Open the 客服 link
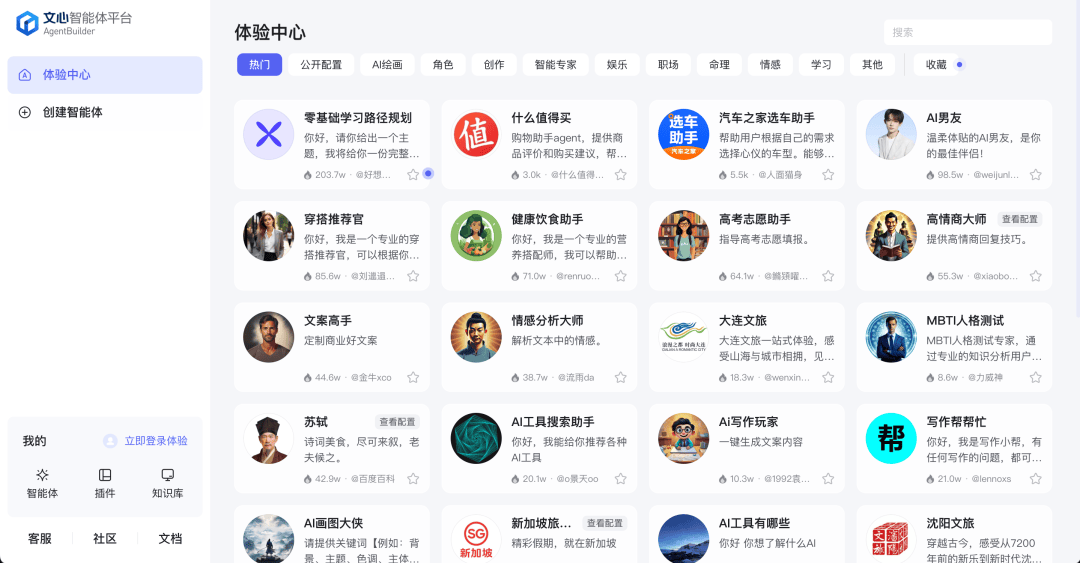The image size is (1080, 563). pyautogui.click(x=40, y=538)
